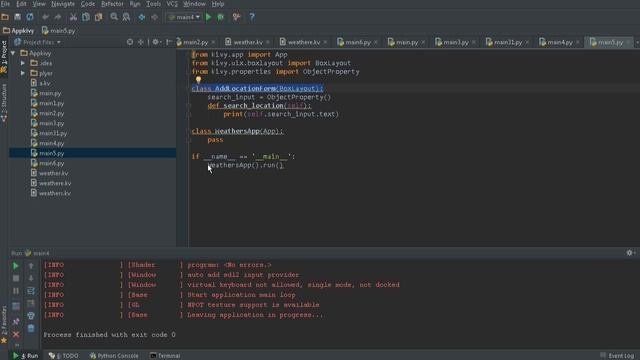Select main31.py in the project tree

coord(53,133)
